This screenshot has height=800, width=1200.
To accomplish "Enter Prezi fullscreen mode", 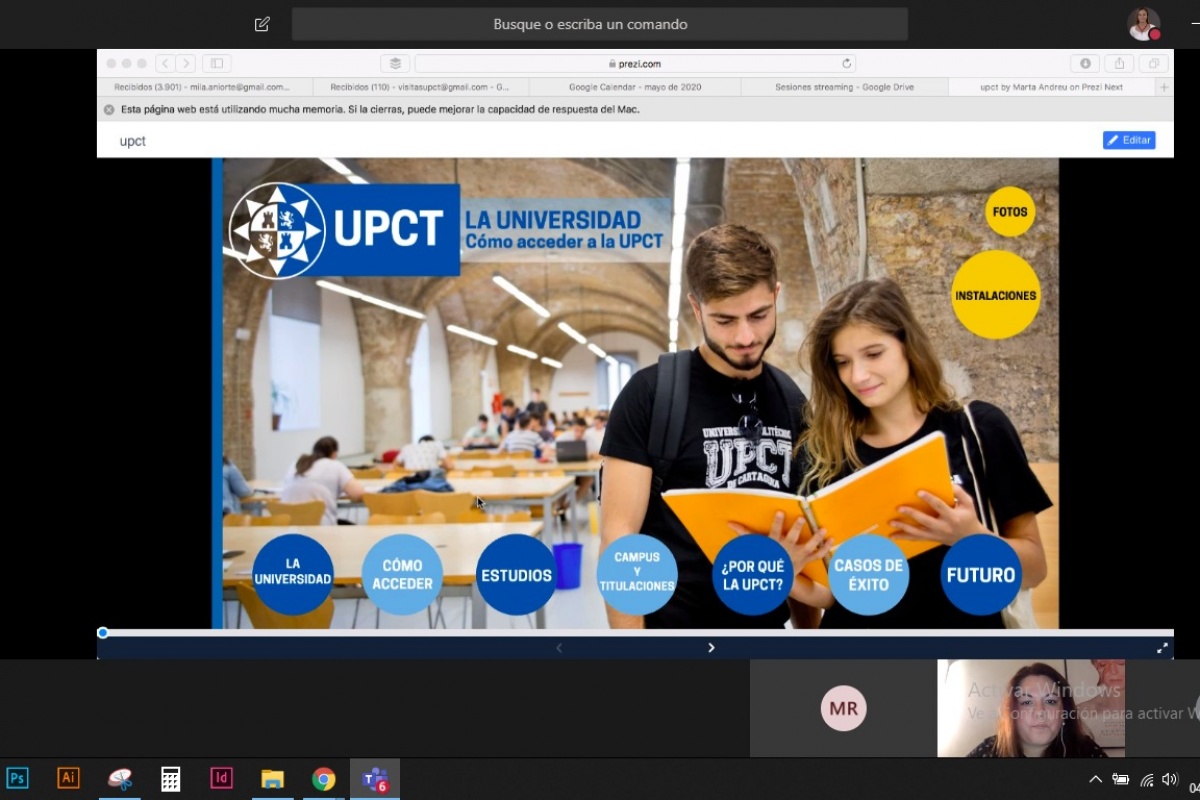I will pyautogui.click(x=1162, y=648).
